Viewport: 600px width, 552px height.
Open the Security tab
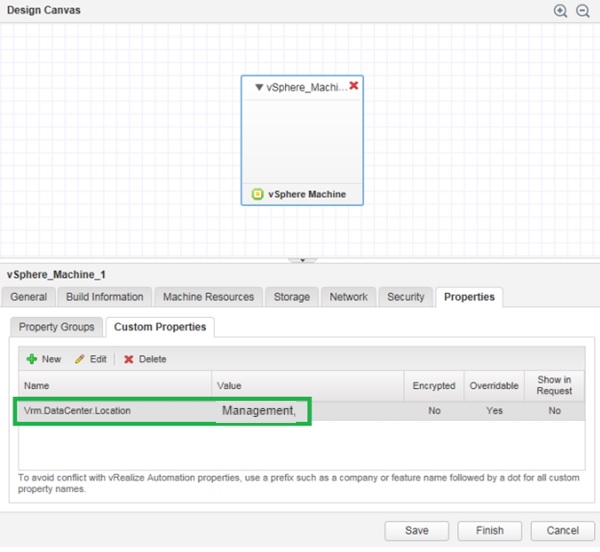[x=406, y=297]
